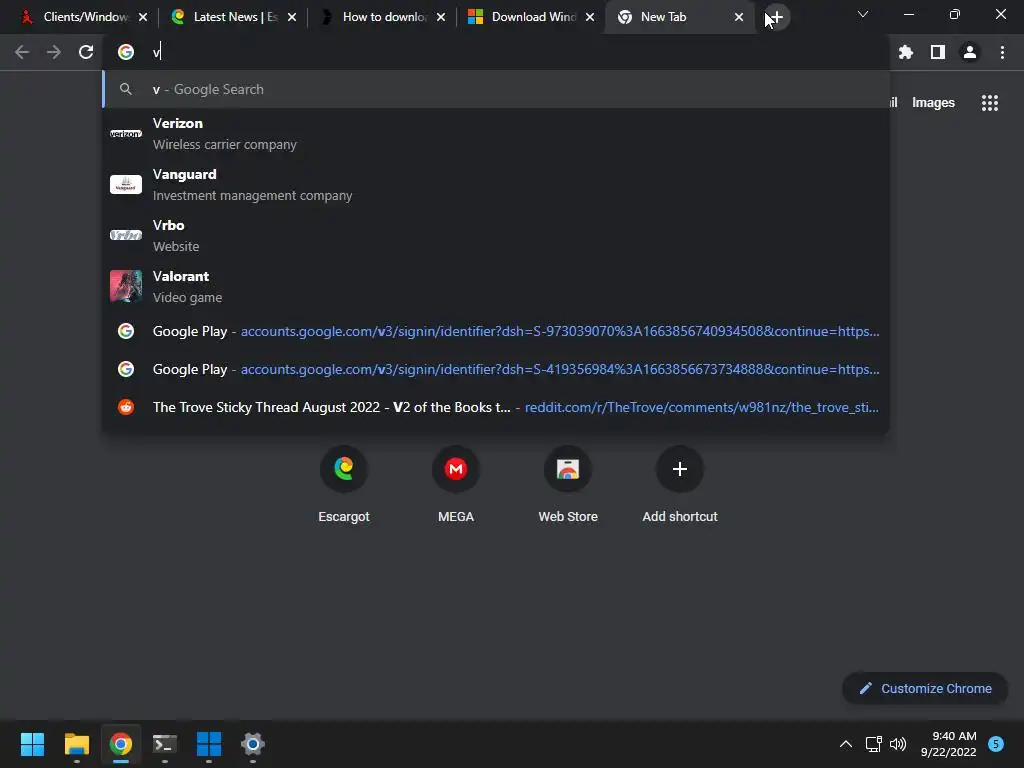This screenshot has height=768, width=1024.
Task: Click the volume speaker tray icon
Action: pos(899,744)
